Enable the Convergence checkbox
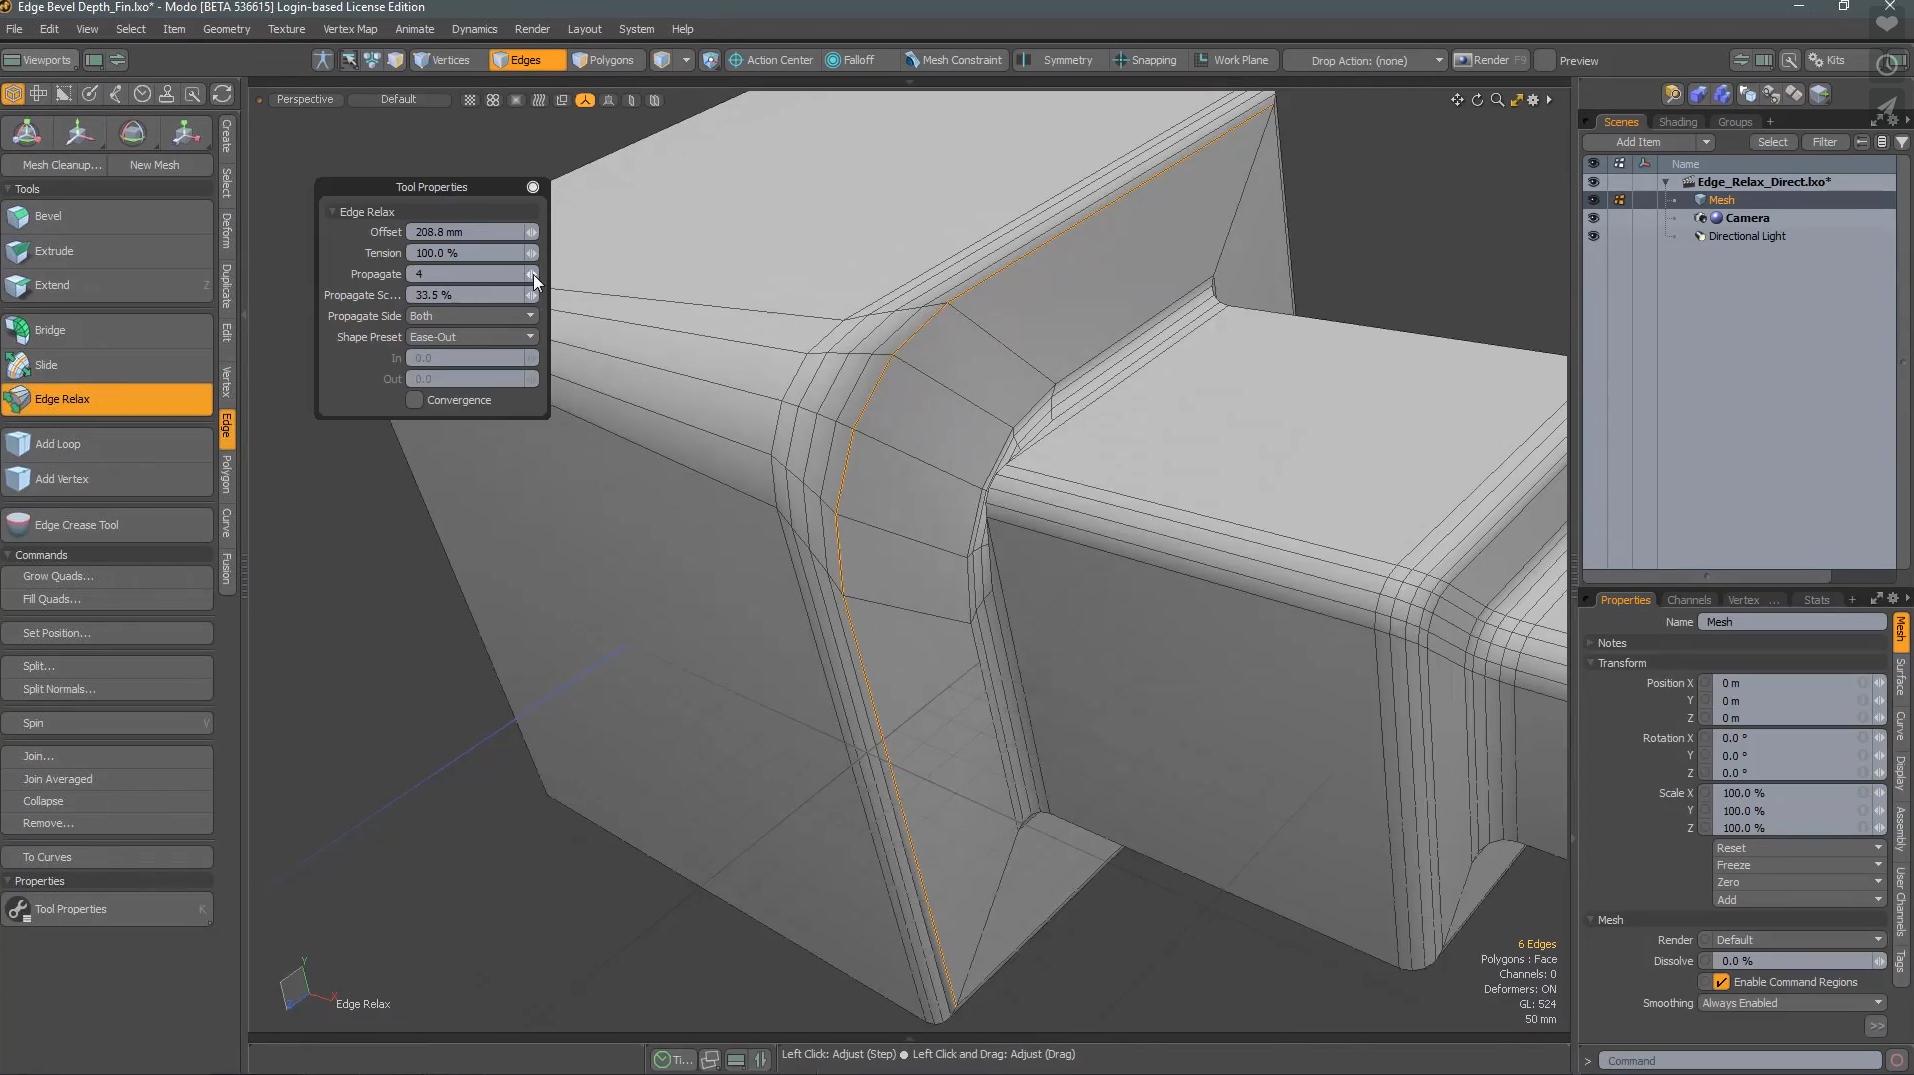 click(x=413, y=400)
